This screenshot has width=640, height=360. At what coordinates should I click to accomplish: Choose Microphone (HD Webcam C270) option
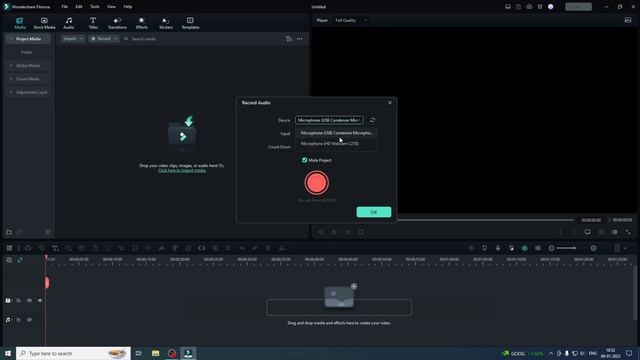[x=336, y=144]
